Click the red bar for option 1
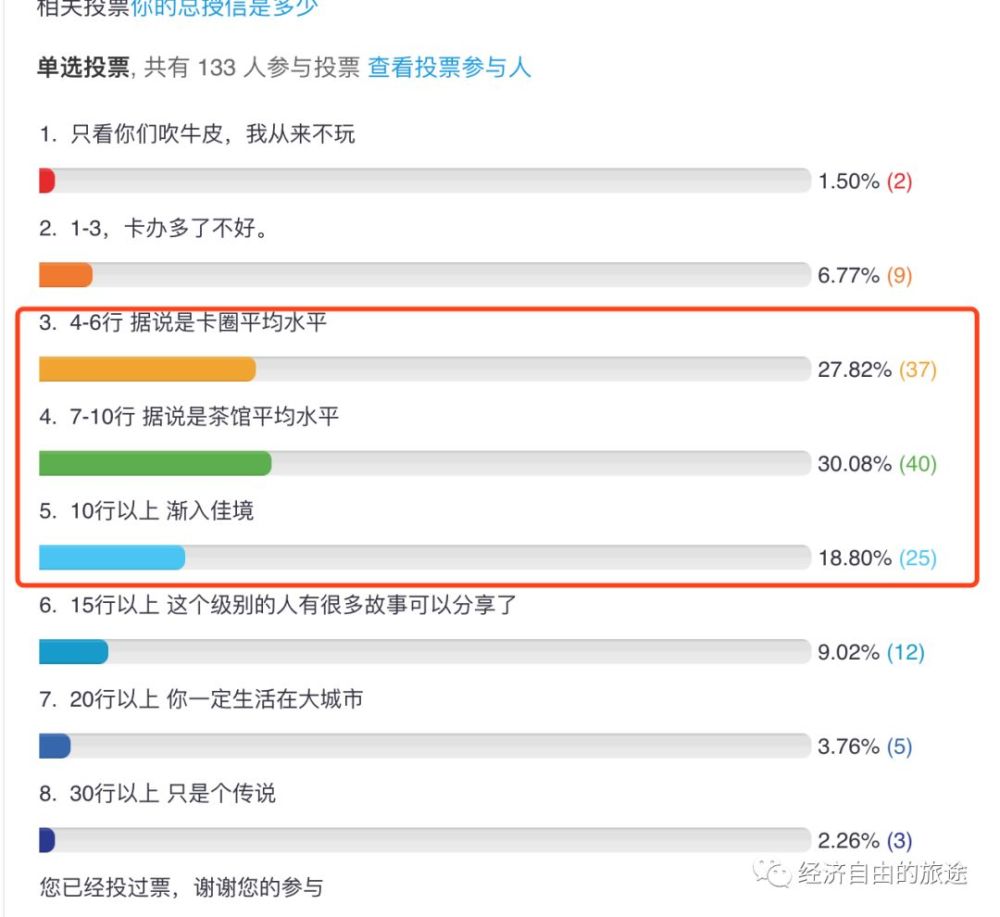Screen dimensions: 1000x917 (x=46, y=181)
